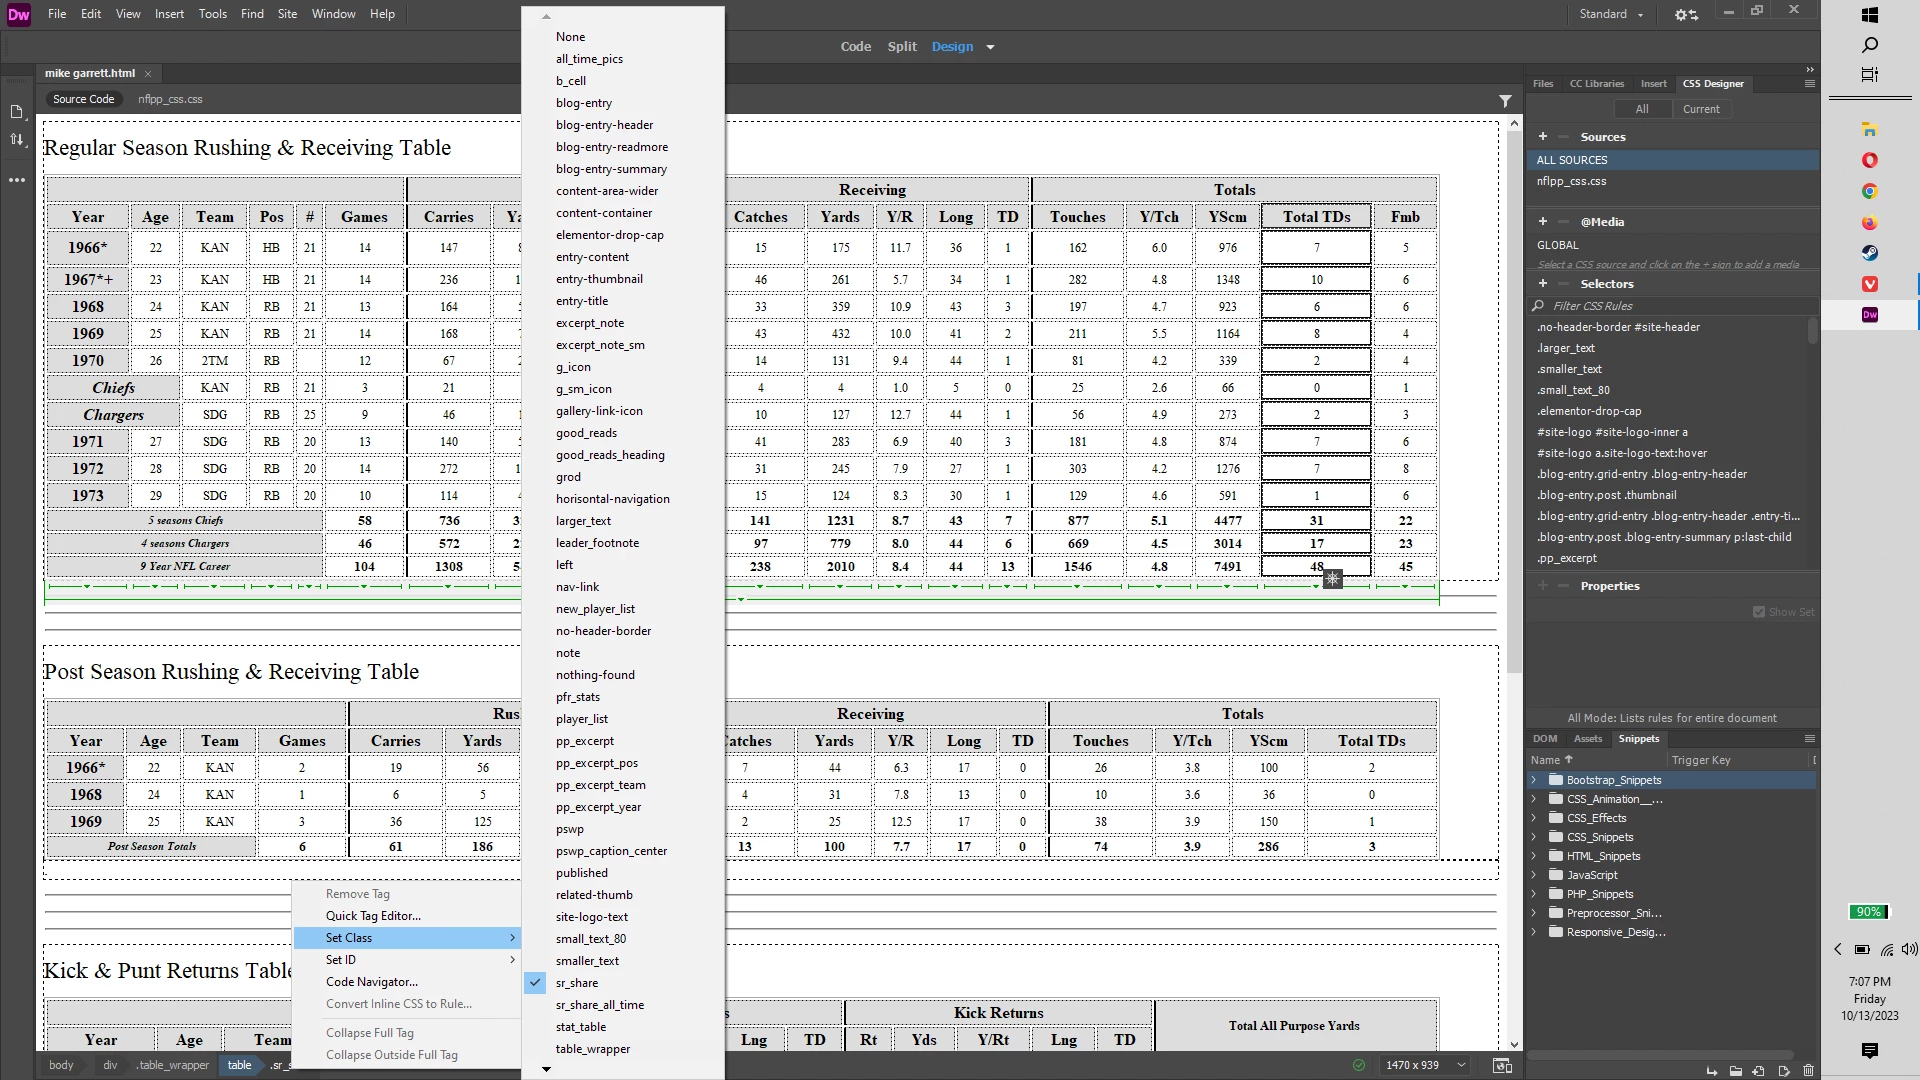Open the Snippets panel tab
The width and height of the screenshot is (1920, 1080).
pos(1638,739)
